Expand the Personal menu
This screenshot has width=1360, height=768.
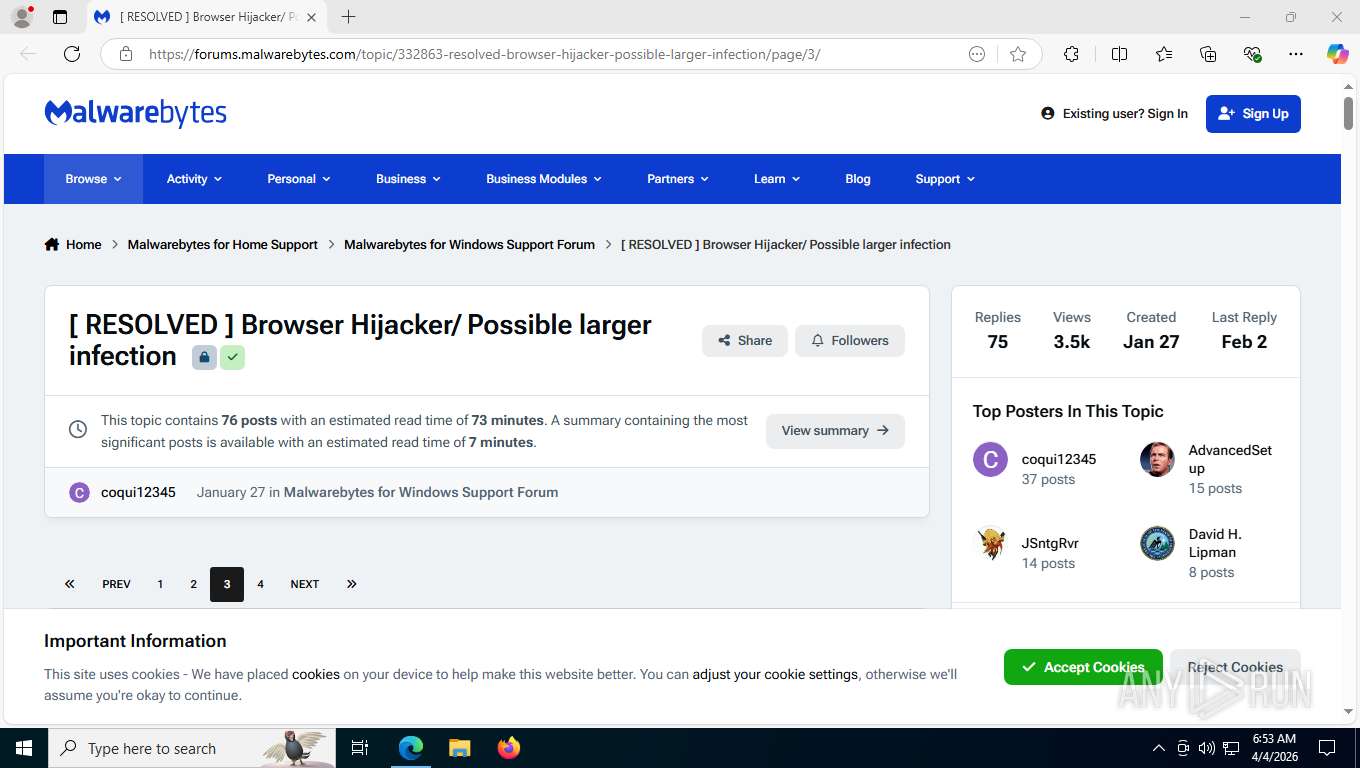(x=298, y=179)
